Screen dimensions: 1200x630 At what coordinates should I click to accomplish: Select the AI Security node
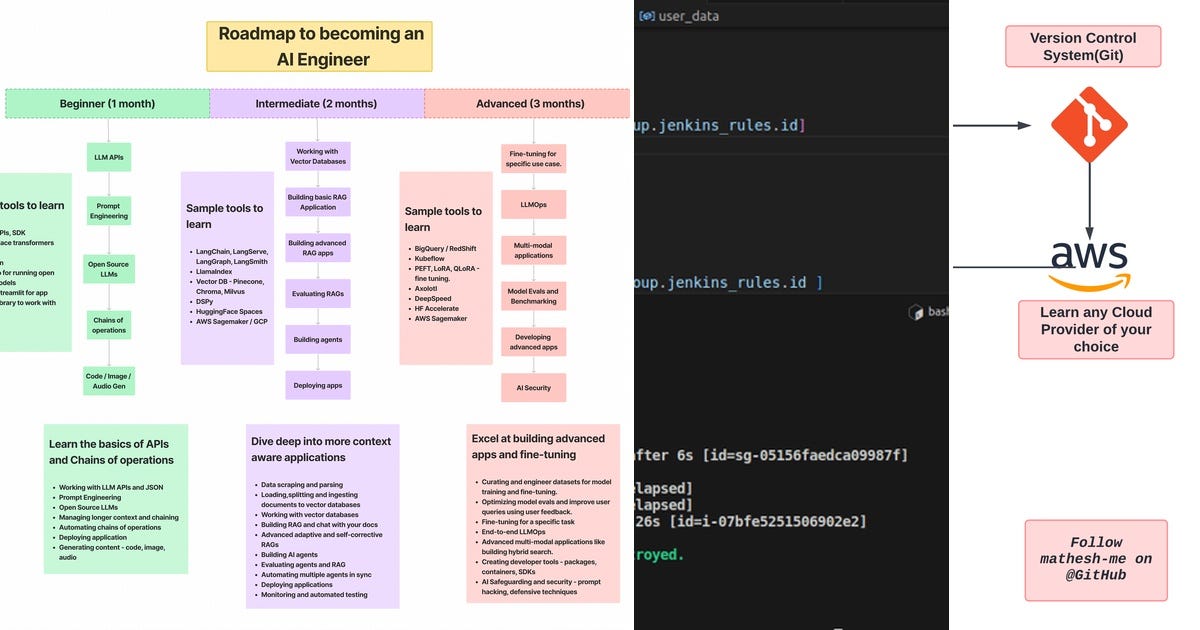(533, 388)
